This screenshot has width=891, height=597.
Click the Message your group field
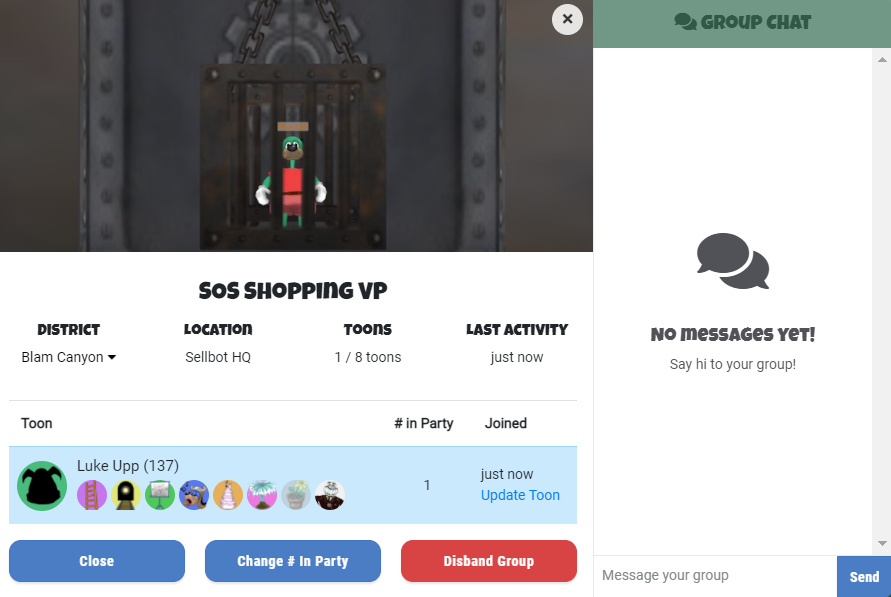click(715, 575)
